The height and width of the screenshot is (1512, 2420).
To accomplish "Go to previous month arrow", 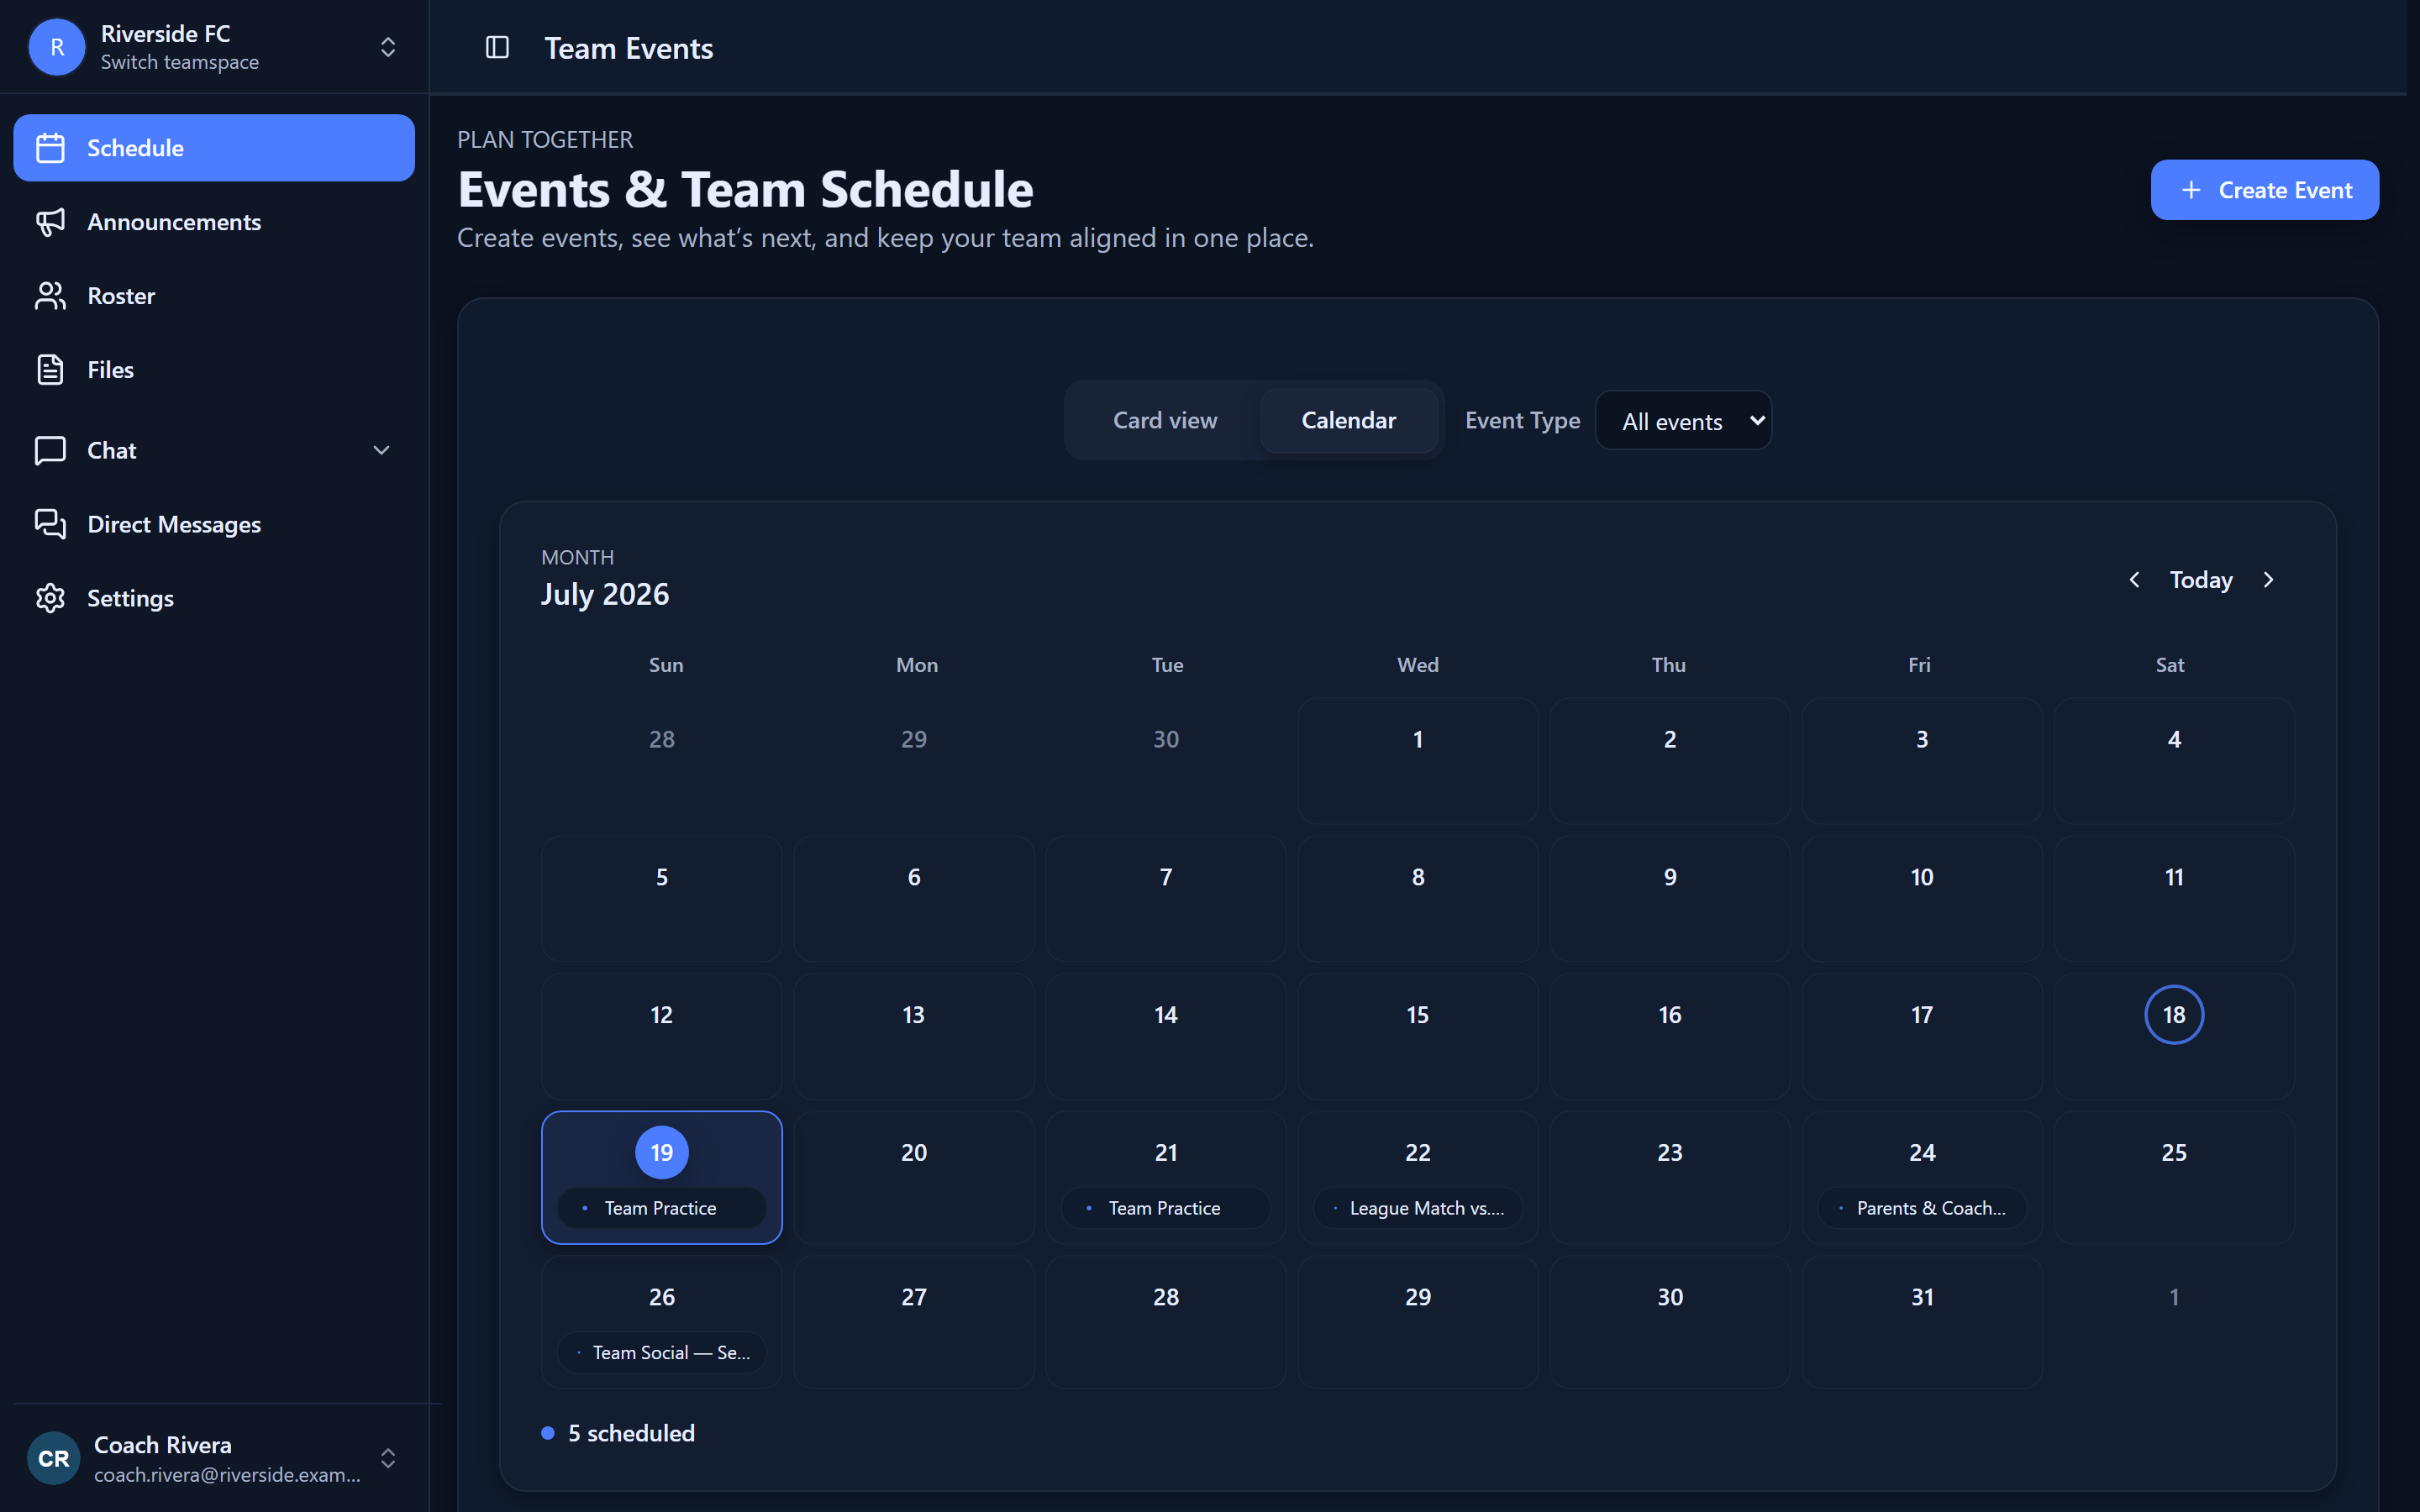I will coord(2134,580).
